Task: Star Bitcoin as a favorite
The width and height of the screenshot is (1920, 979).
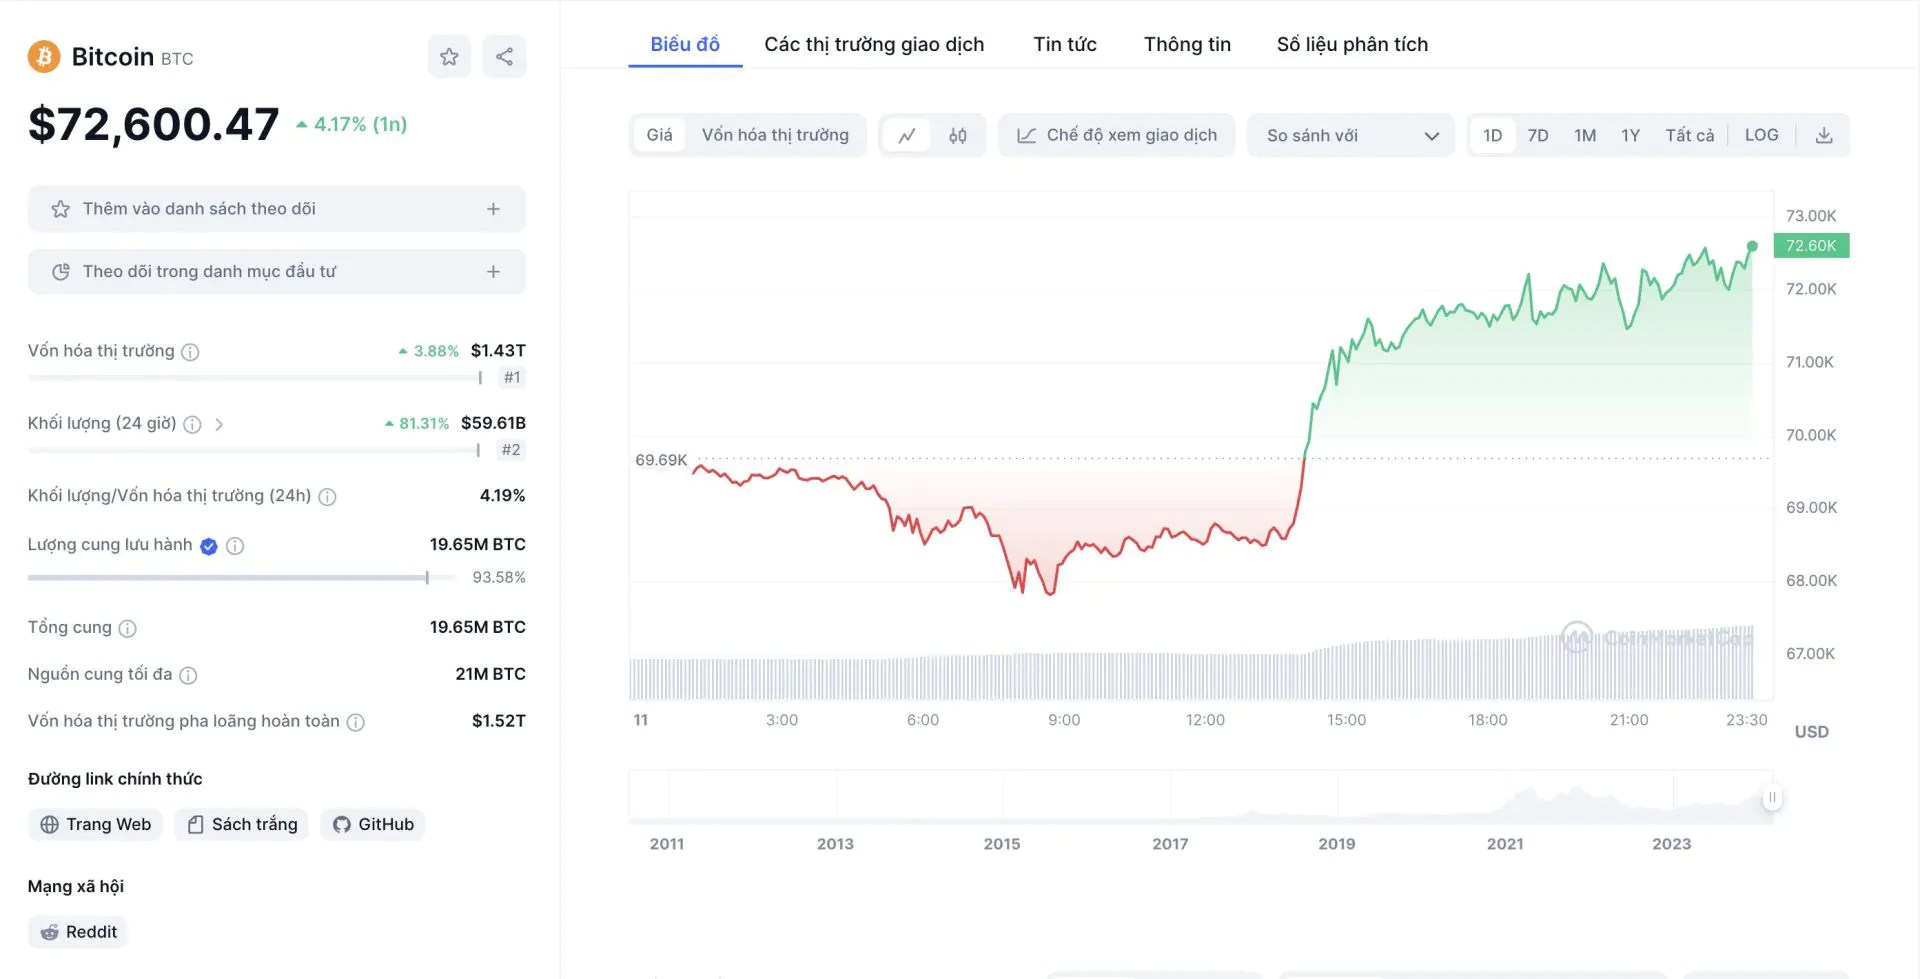Action: pyautogui.click(x=449, y=57)
